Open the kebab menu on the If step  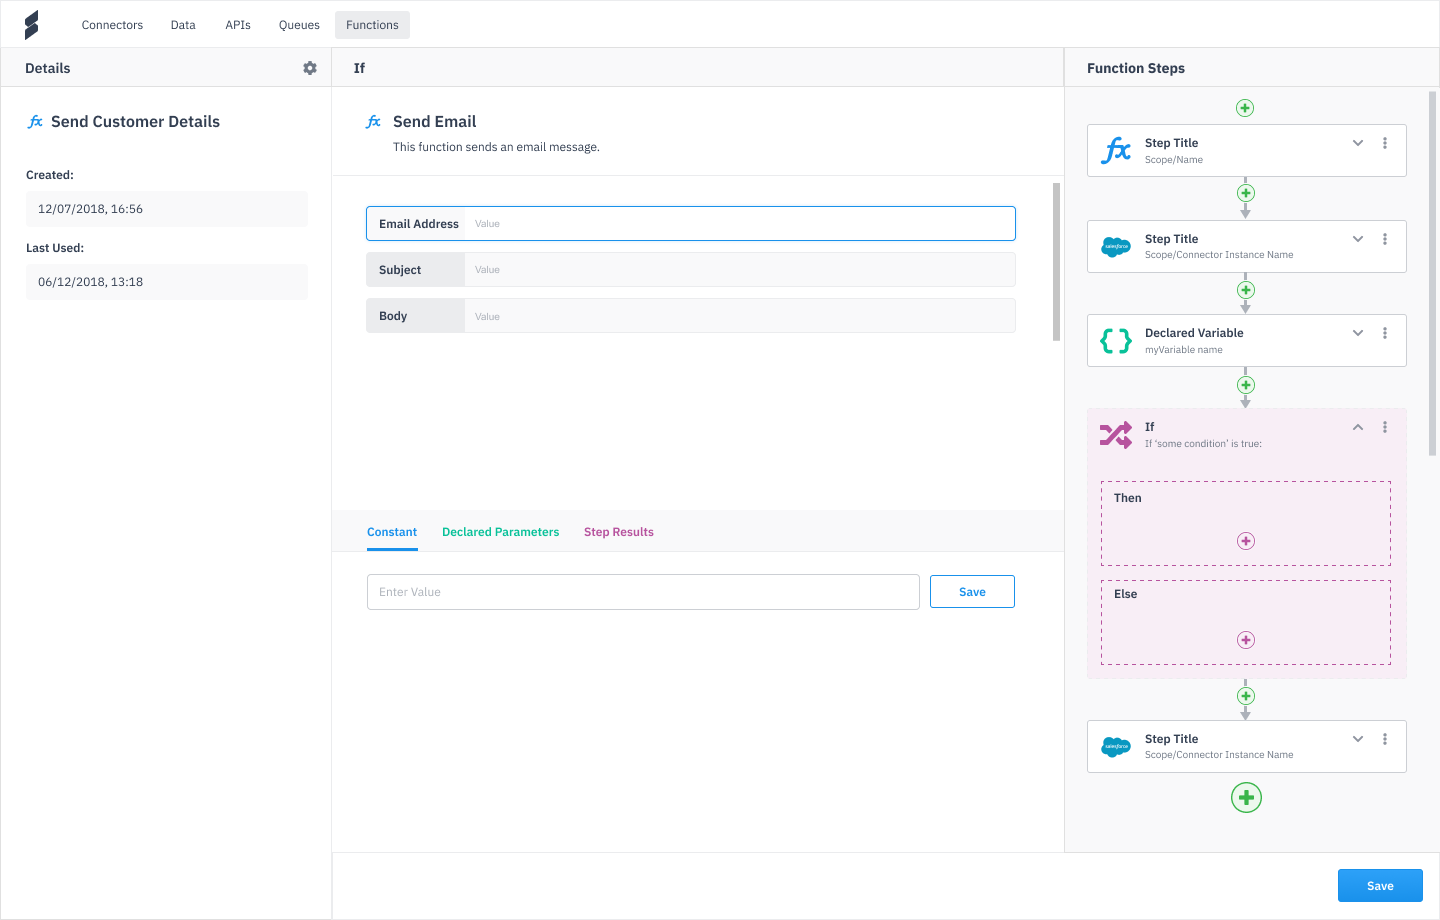(1385, 427)
